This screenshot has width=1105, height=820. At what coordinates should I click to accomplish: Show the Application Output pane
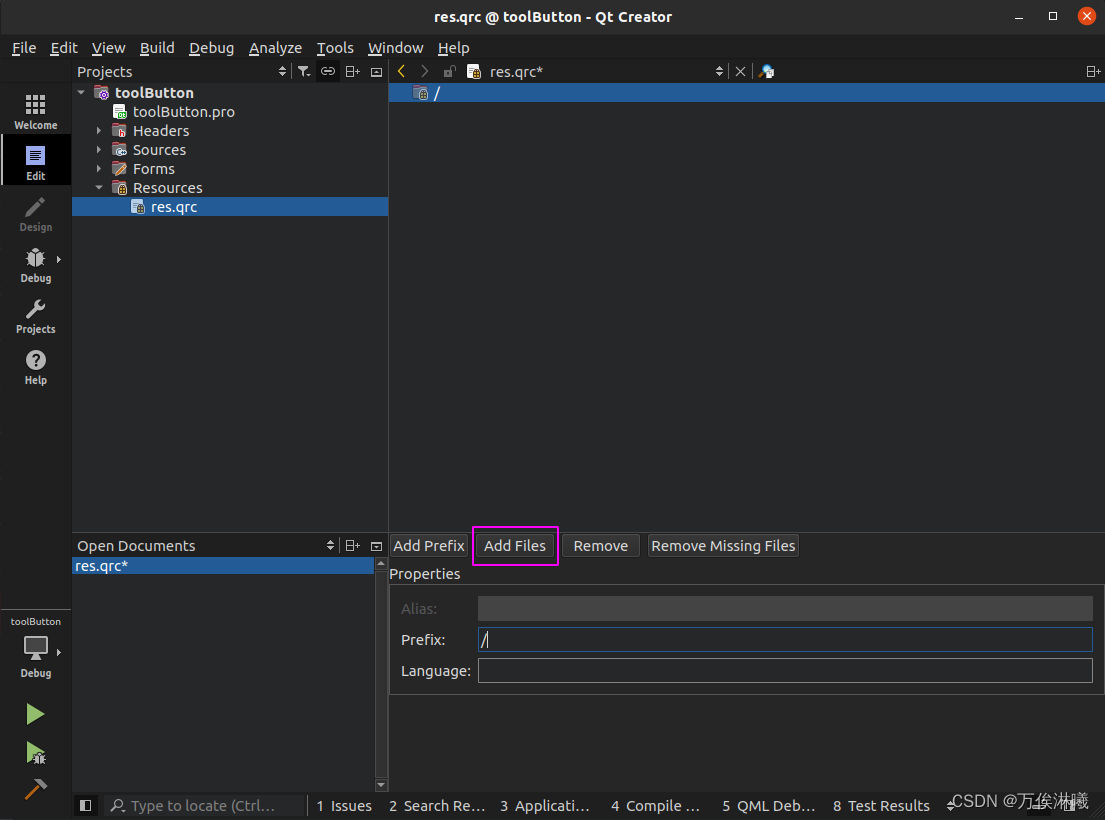click(545, 805)
